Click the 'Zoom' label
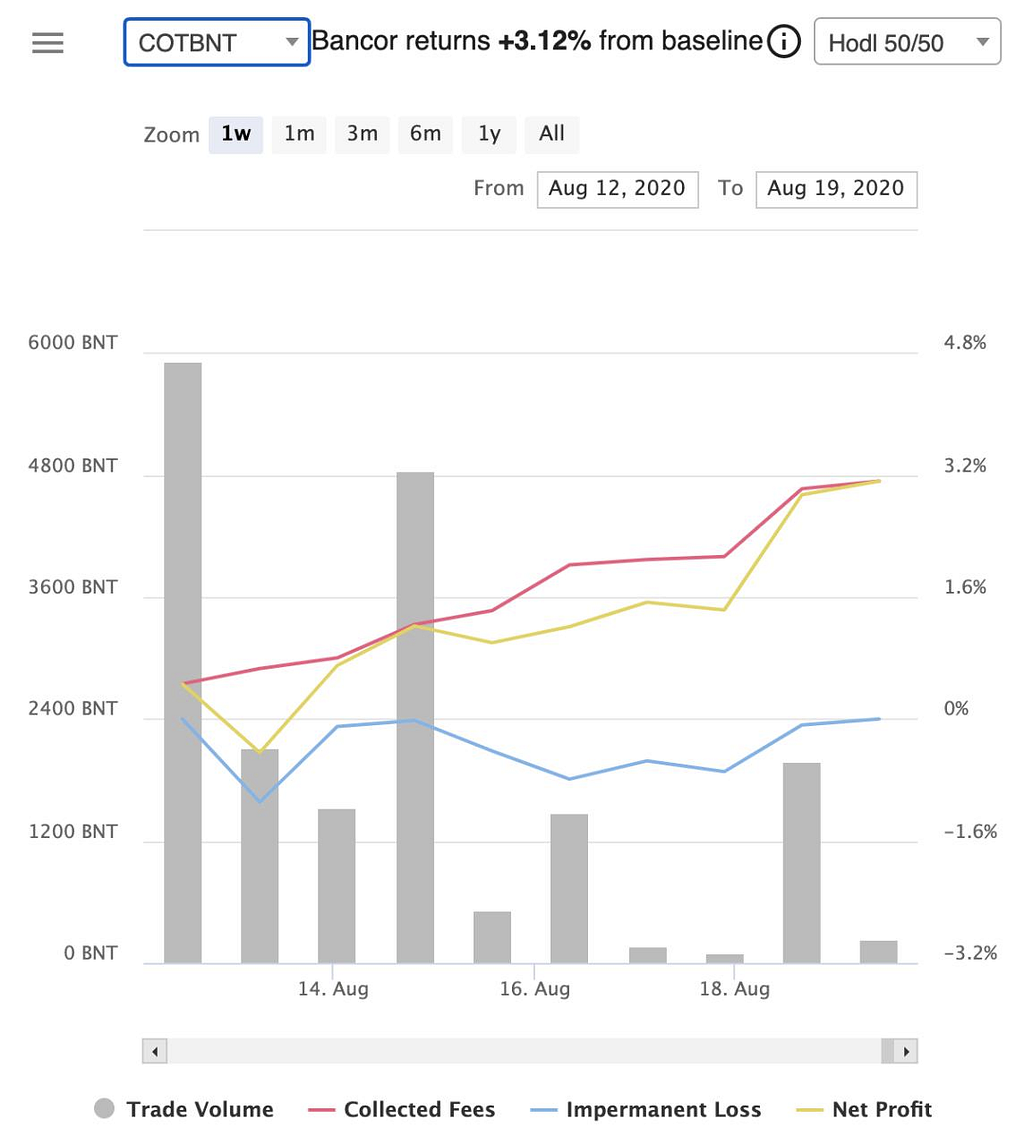The width and height of the screenshot is (1024, 1146). (171, 134)
